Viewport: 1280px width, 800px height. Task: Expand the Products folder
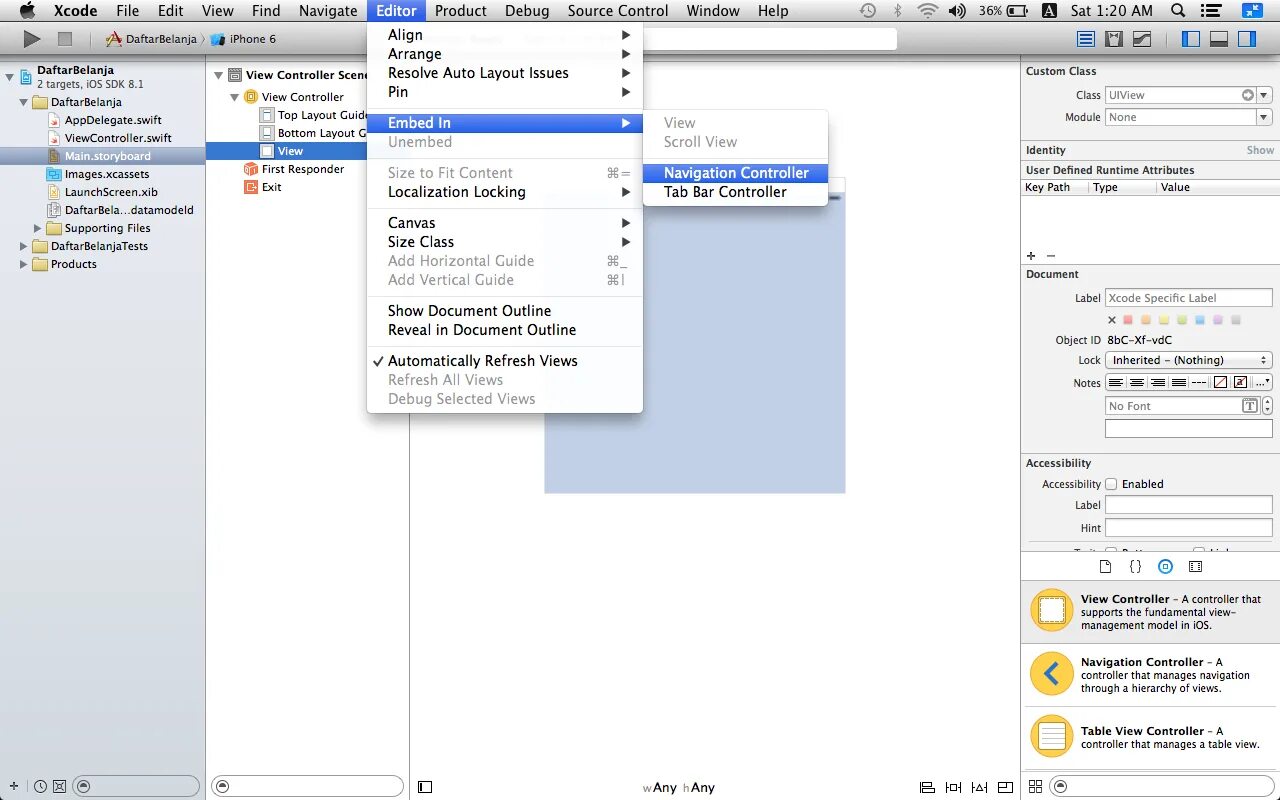[24, 264]
